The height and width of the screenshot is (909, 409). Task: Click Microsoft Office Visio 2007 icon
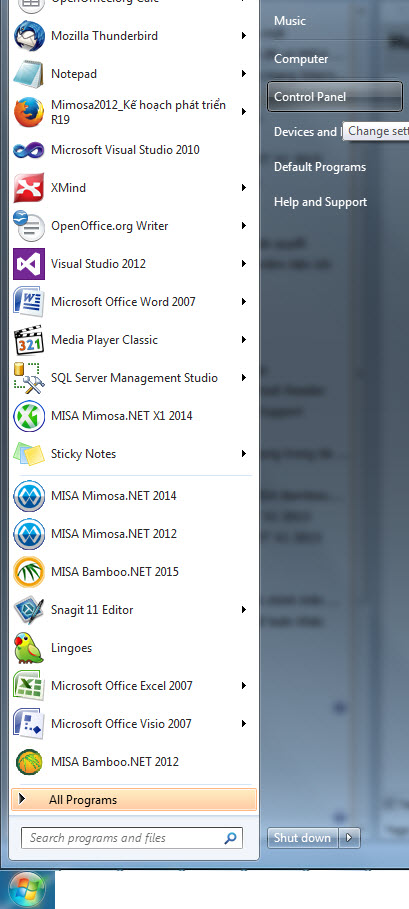28,724
